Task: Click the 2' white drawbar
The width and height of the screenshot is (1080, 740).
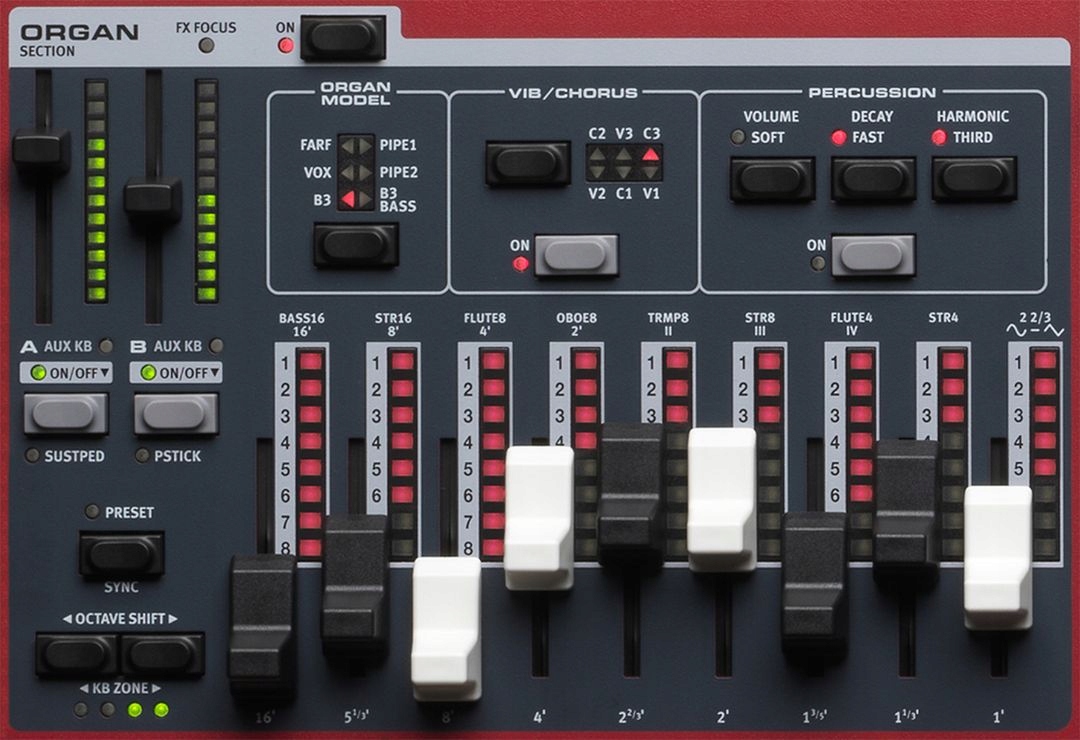Action: click(x=722, y=500)
